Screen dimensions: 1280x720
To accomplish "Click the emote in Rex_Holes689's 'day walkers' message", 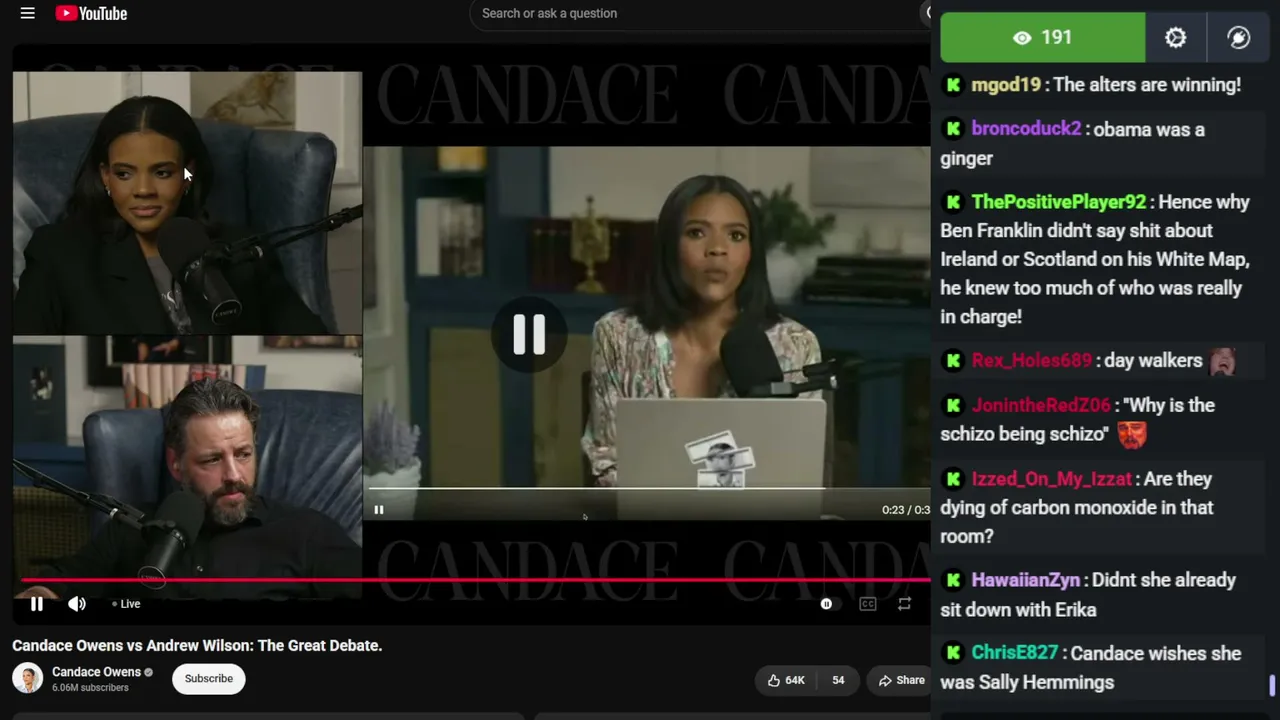I will pyautogui.click(x=1222, y=361).
